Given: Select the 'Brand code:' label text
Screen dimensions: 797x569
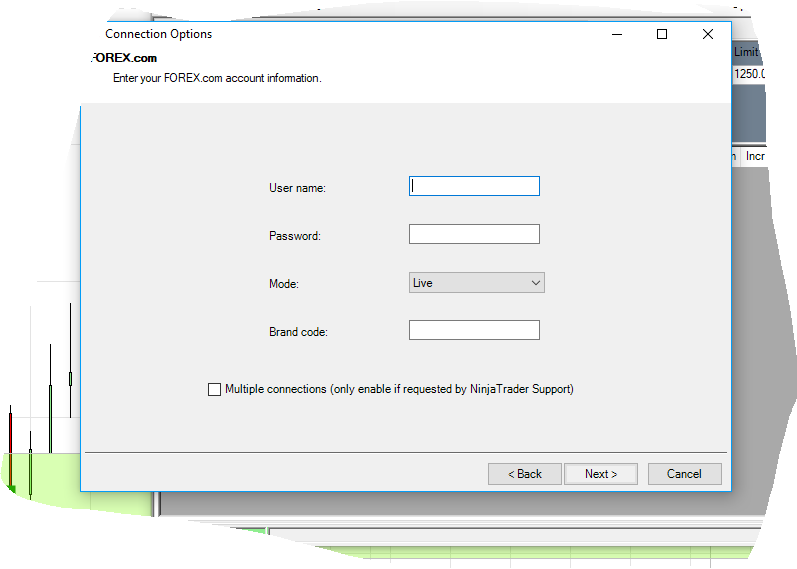Looking at the screenshot, I should [298, 332].
